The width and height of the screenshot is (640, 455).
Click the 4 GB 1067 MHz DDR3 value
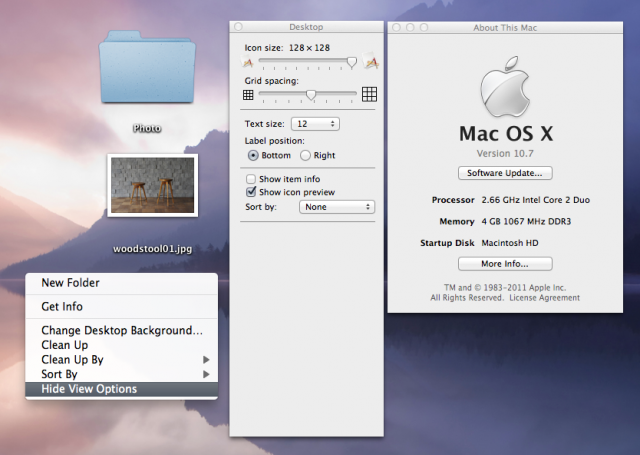(x=526, y=222)
